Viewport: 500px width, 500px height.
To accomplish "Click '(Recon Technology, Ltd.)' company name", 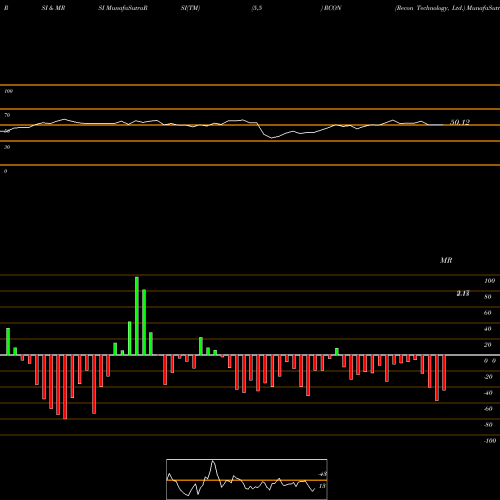I will coord(430,8).
